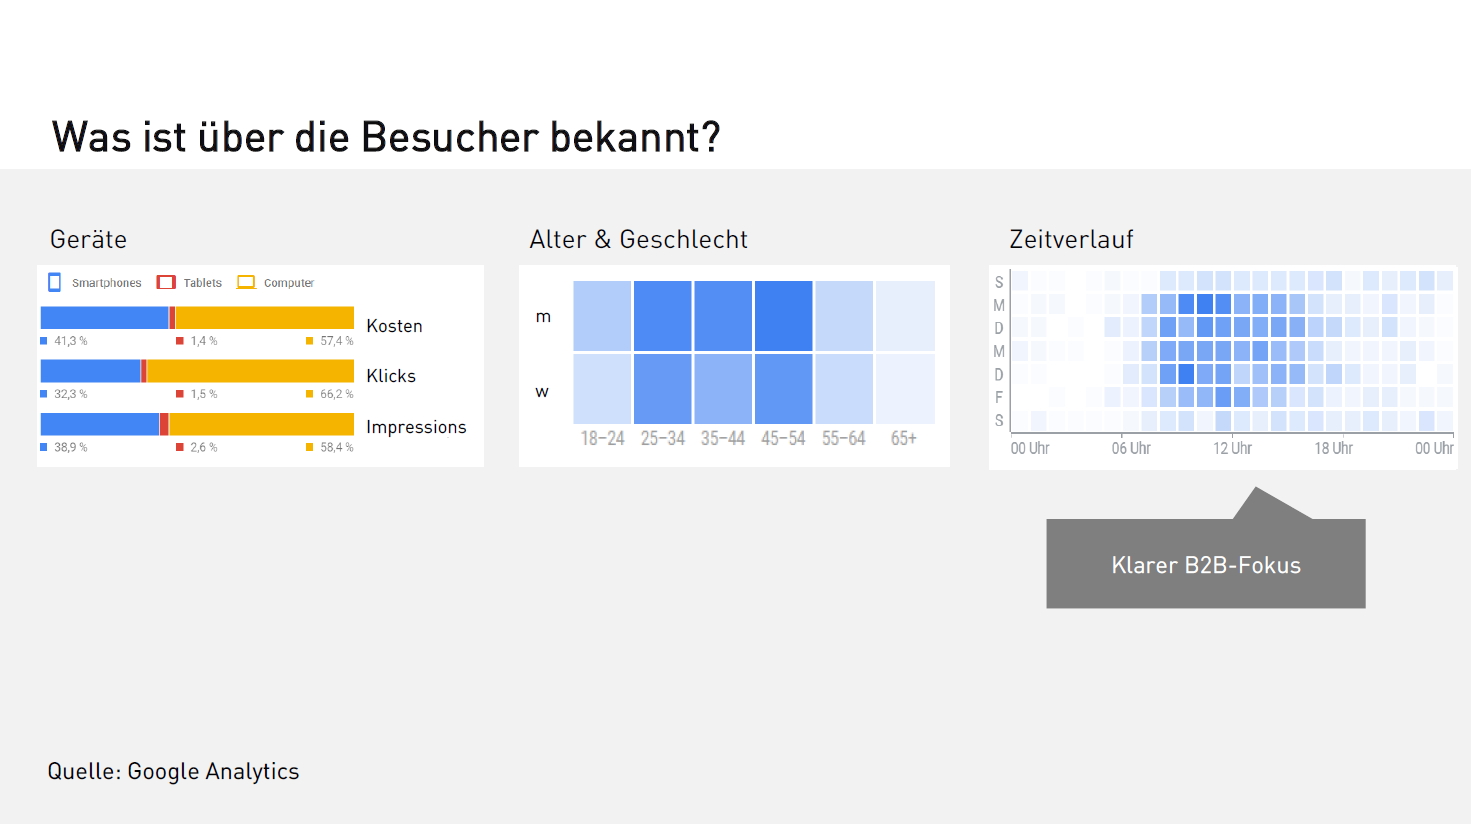Select the red marker beside 2,6 %
The width and height of the screenshot is (1471, 824).
point(180,447)
